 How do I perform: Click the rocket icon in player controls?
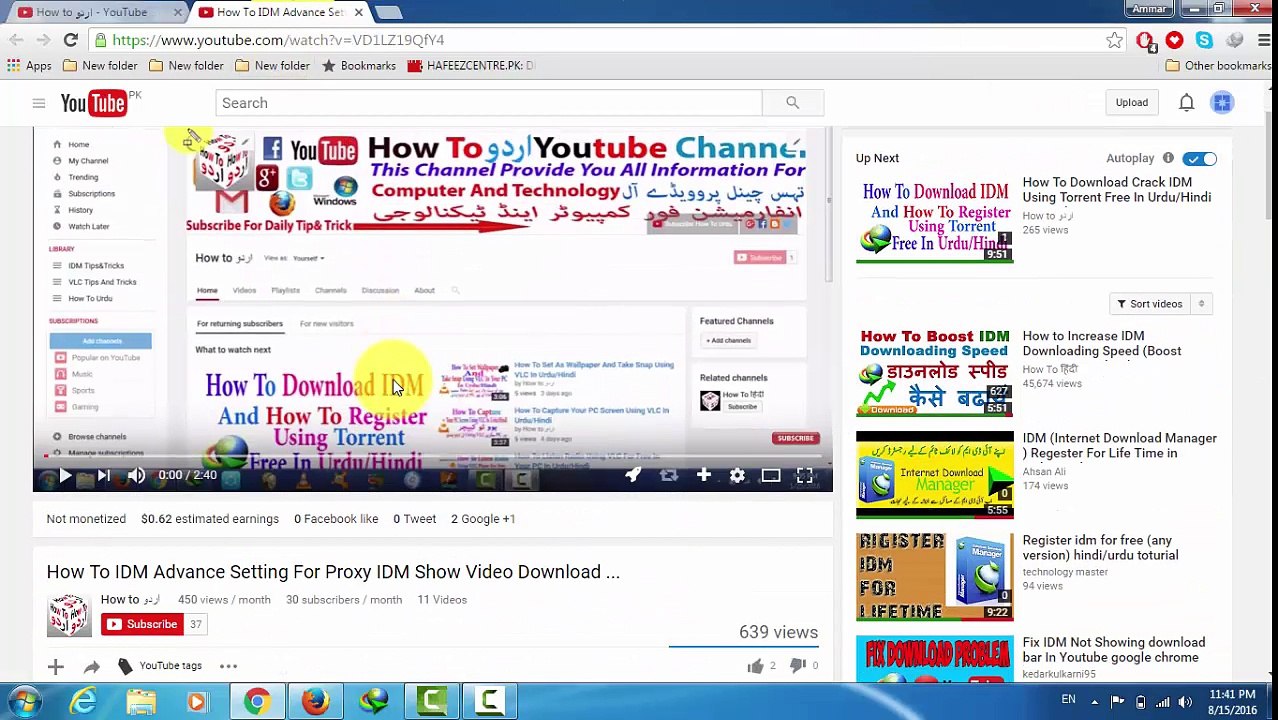[x=632, y=476]
